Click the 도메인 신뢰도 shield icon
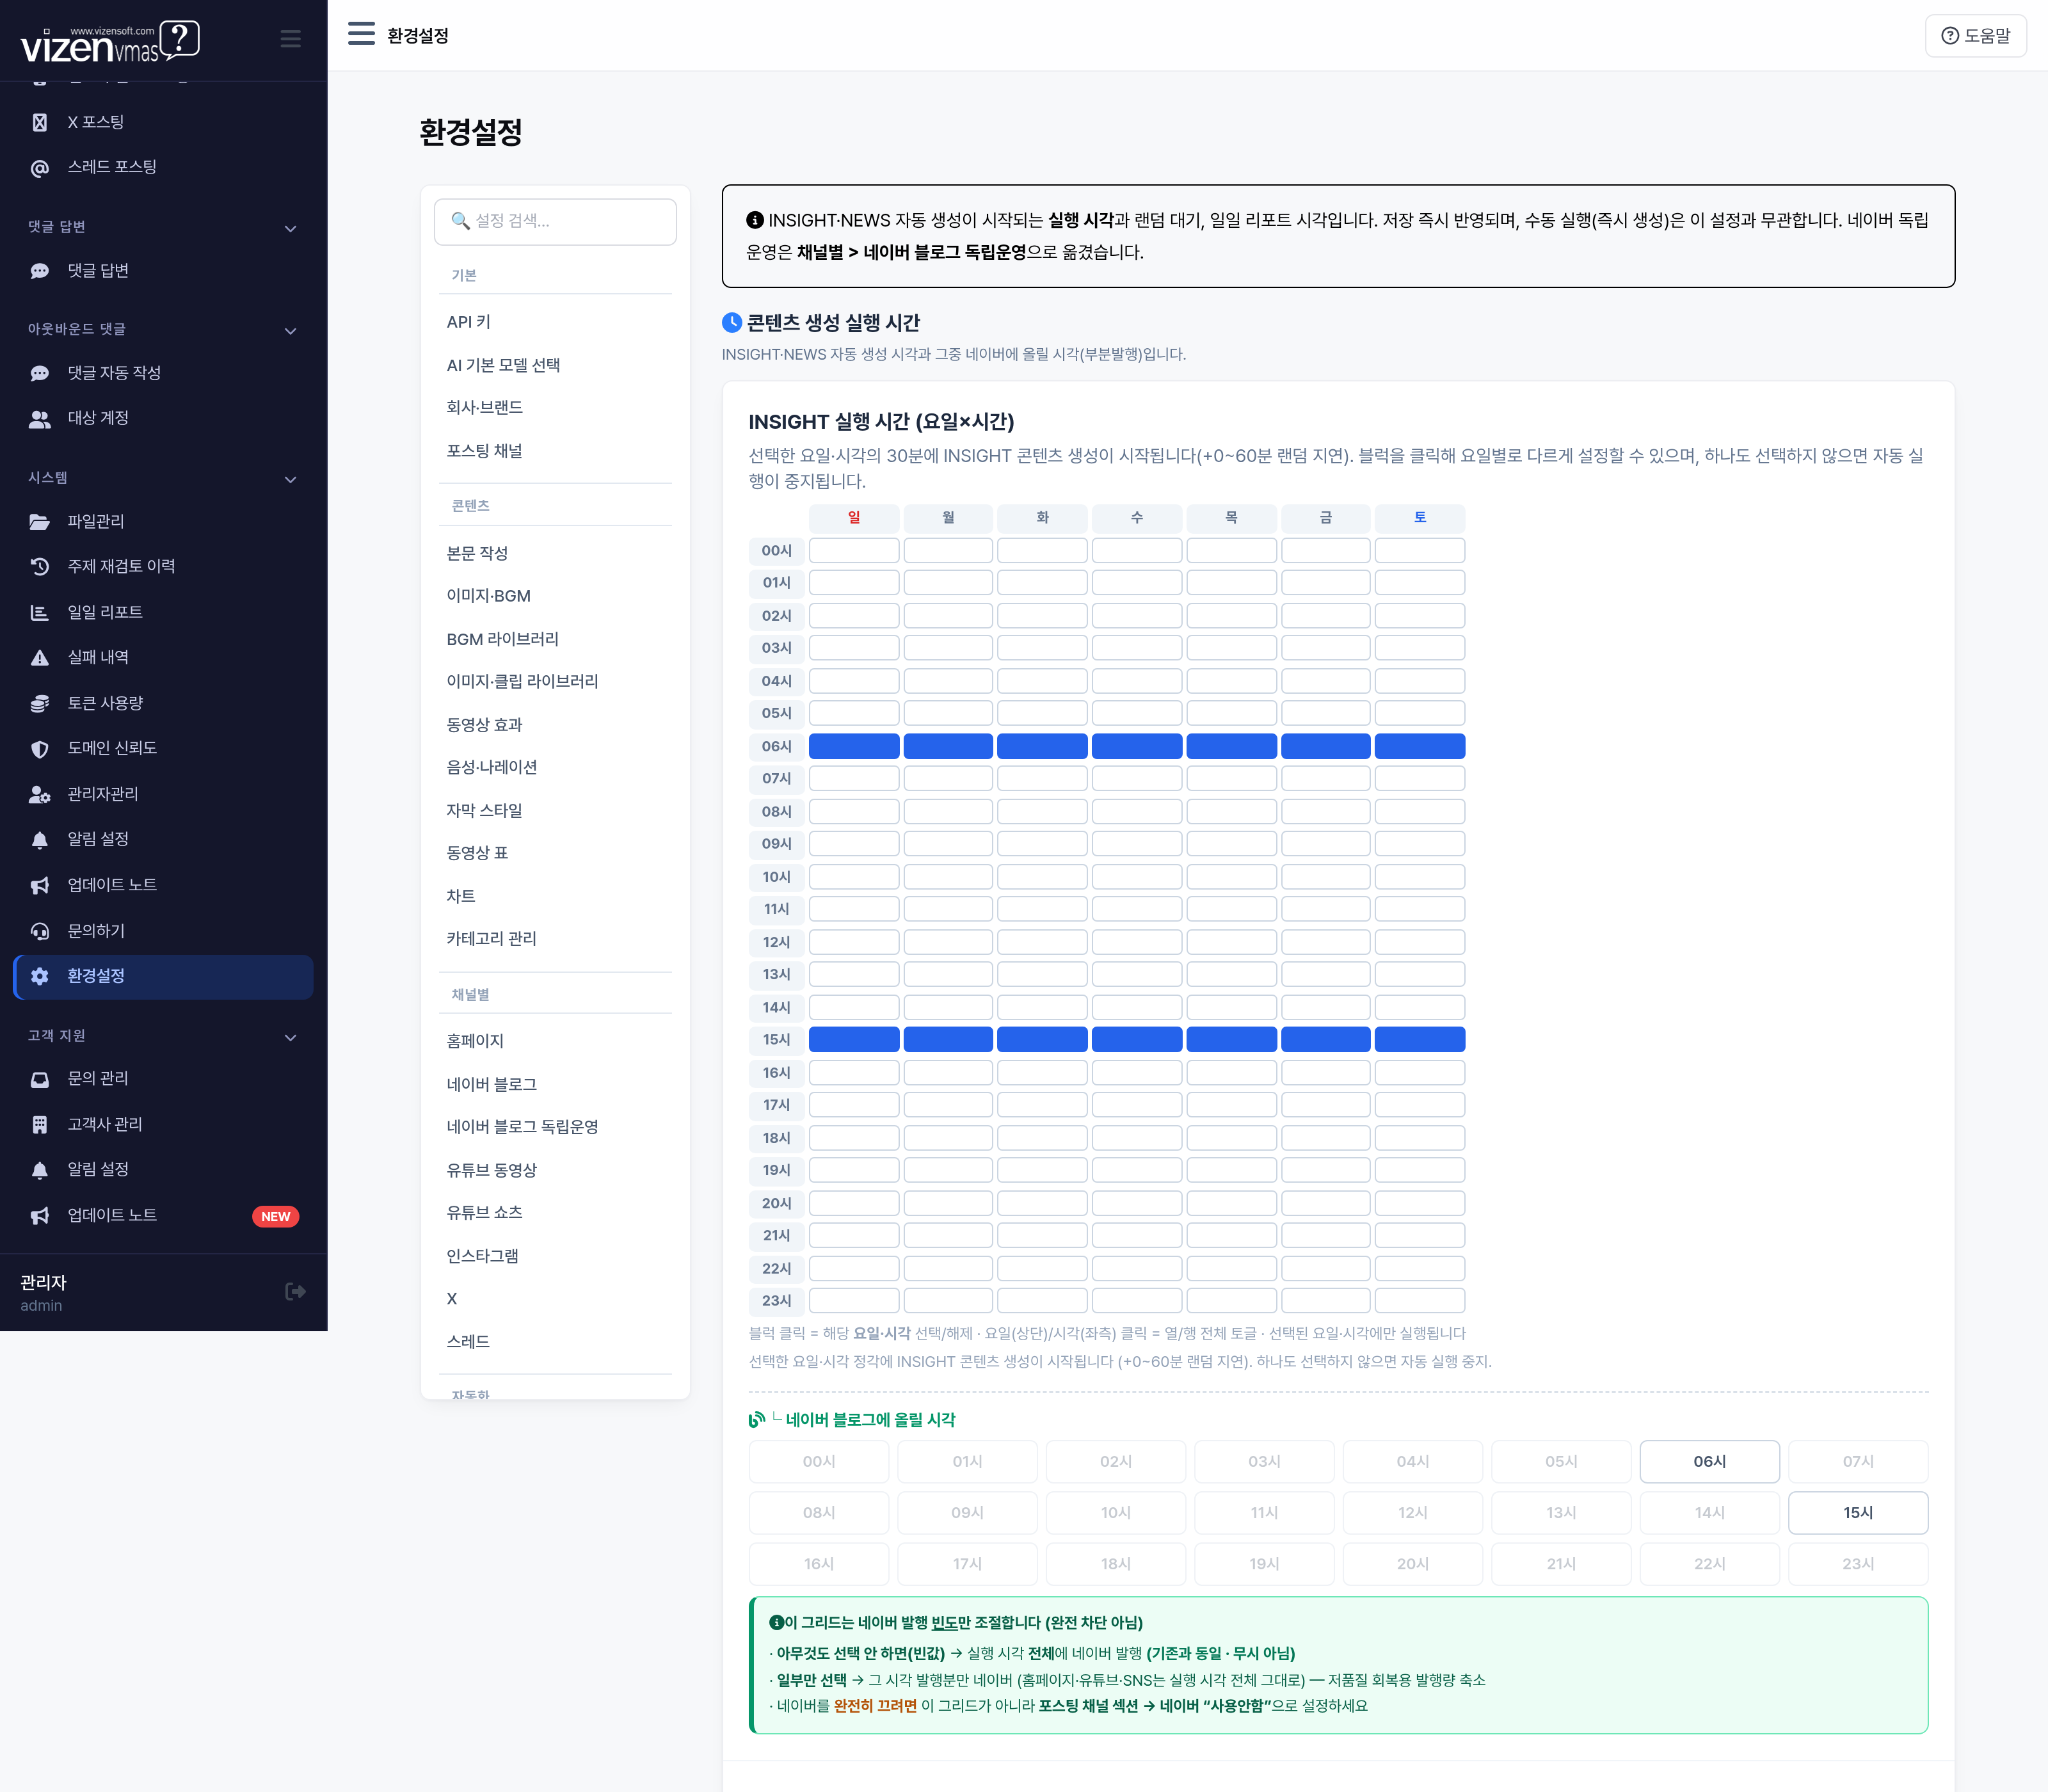The height and width of the screenshot is (1792, 2048). tap(40, 748)
